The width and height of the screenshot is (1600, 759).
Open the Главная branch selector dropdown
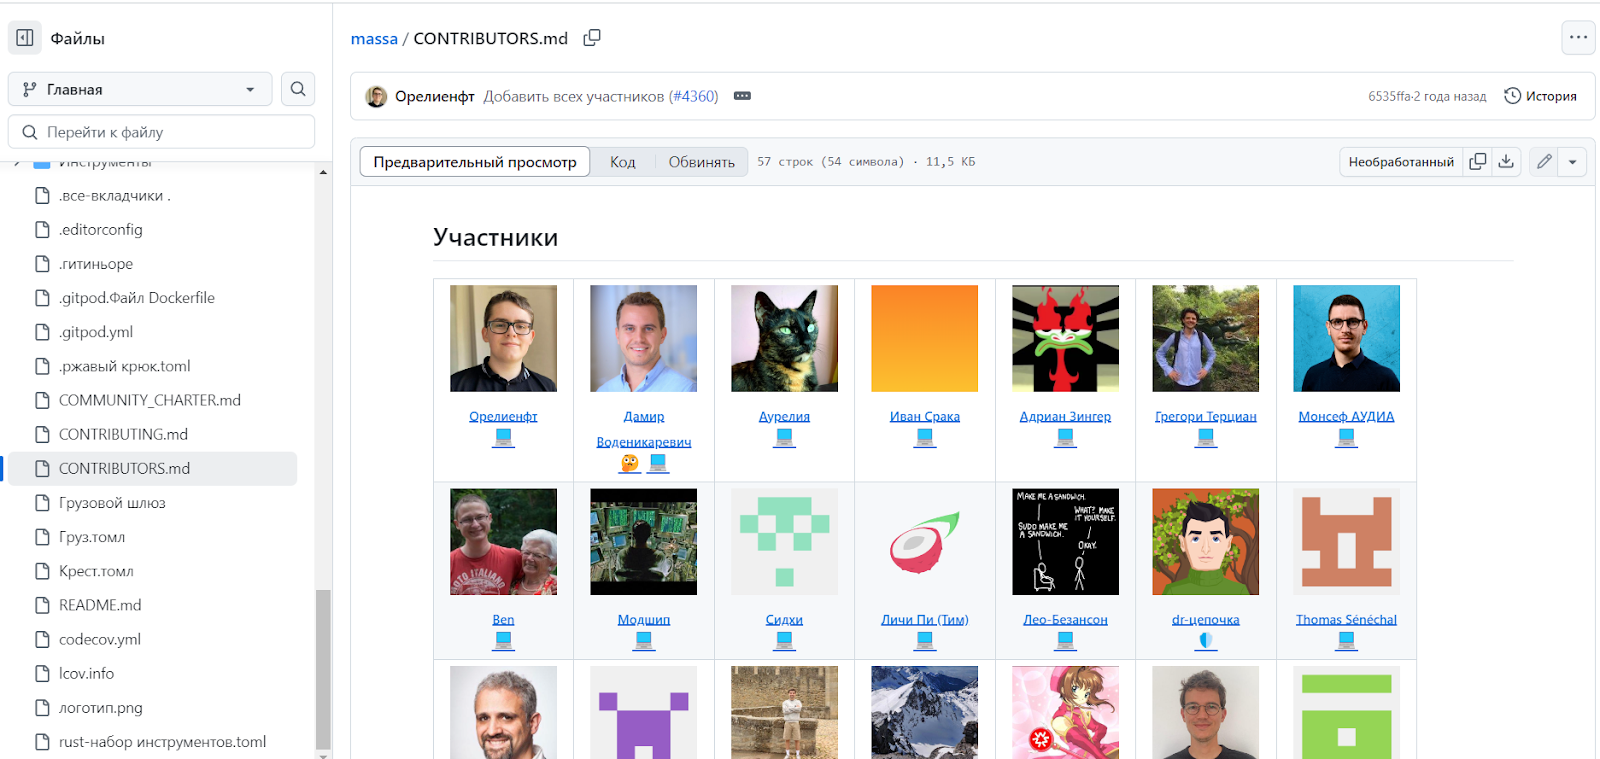point(140,89)
